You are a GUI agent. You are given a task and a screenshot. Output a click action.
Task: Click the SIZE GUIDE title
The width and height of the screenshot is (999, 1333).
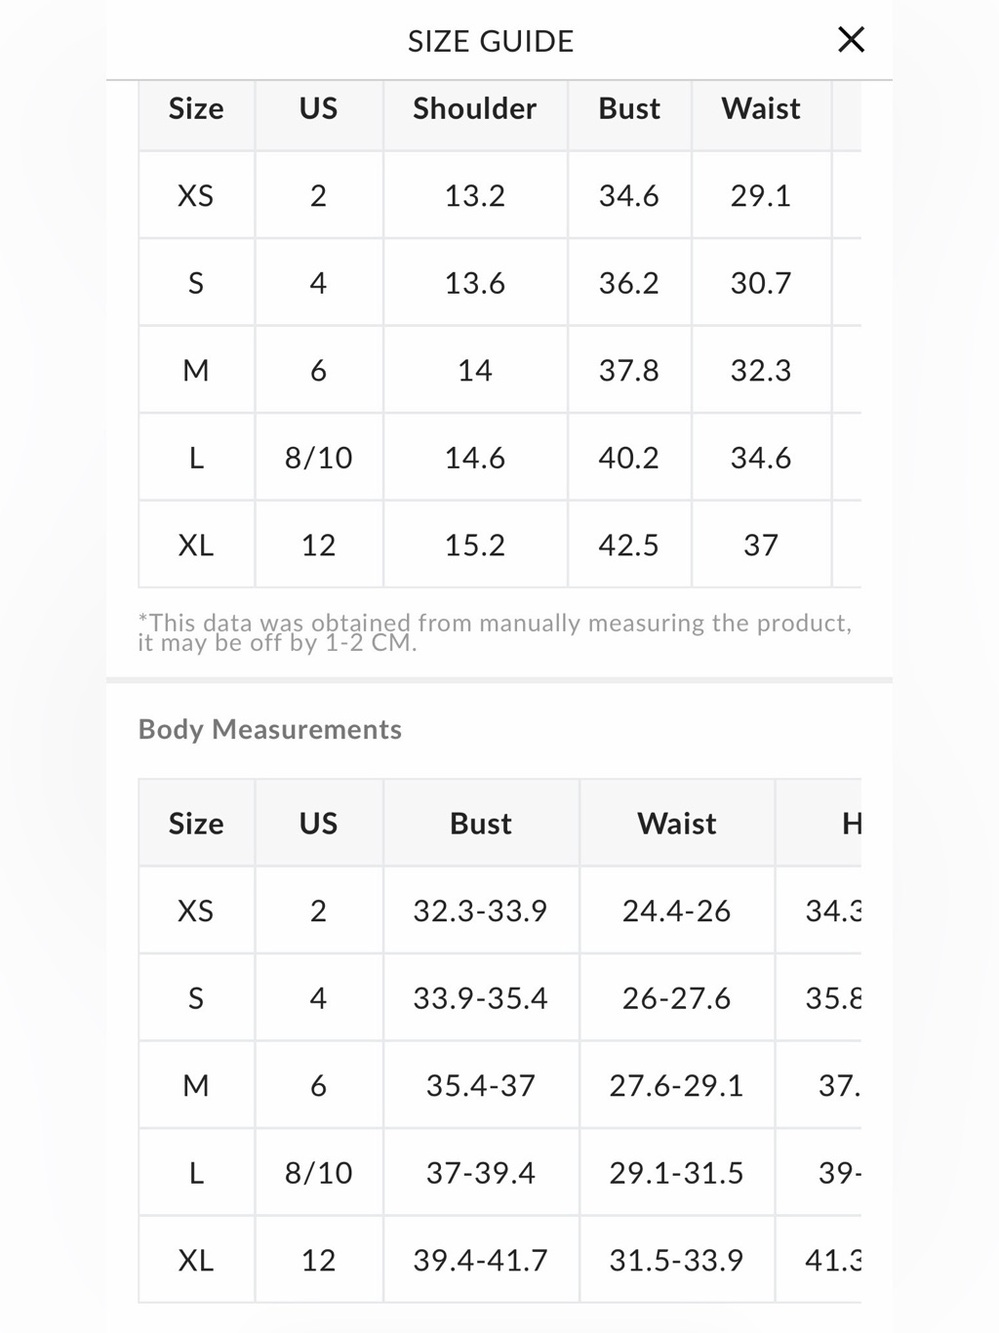tap(491, 41)
